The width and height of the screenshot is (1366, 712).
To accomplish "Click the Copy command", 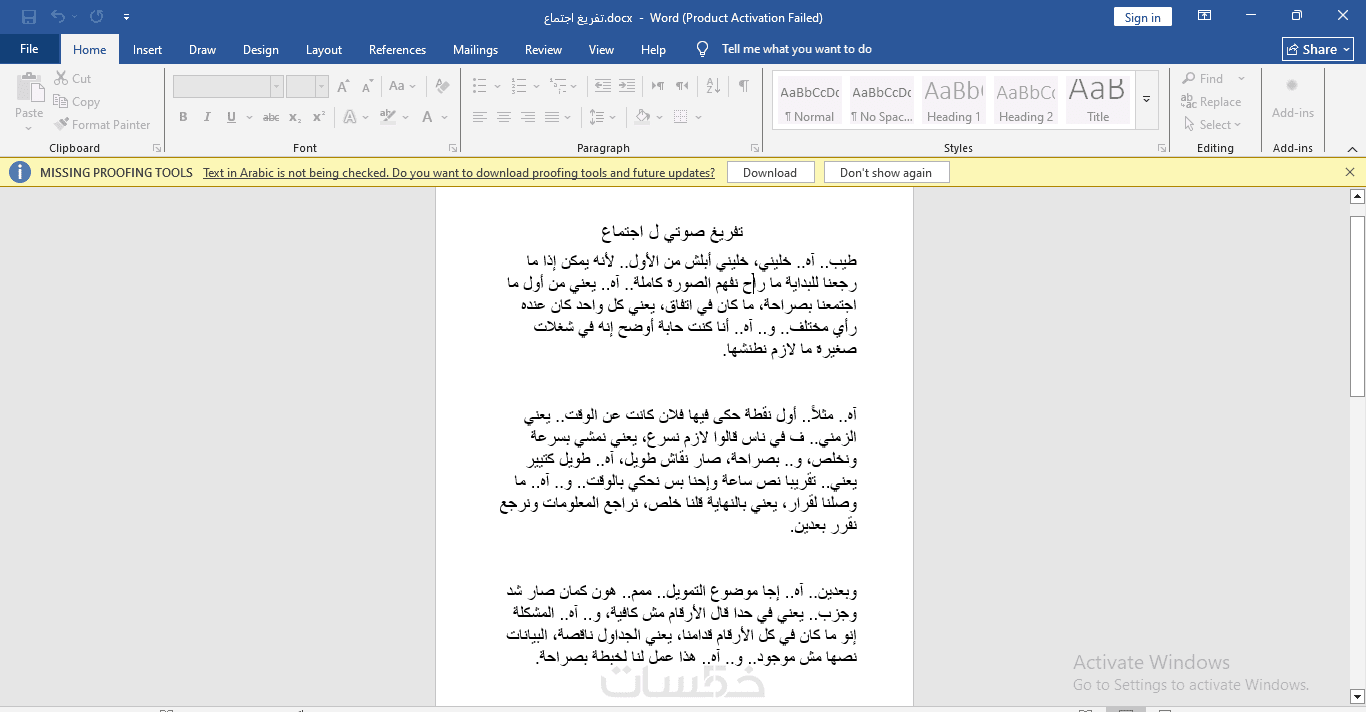I will [x=76, y=102].
